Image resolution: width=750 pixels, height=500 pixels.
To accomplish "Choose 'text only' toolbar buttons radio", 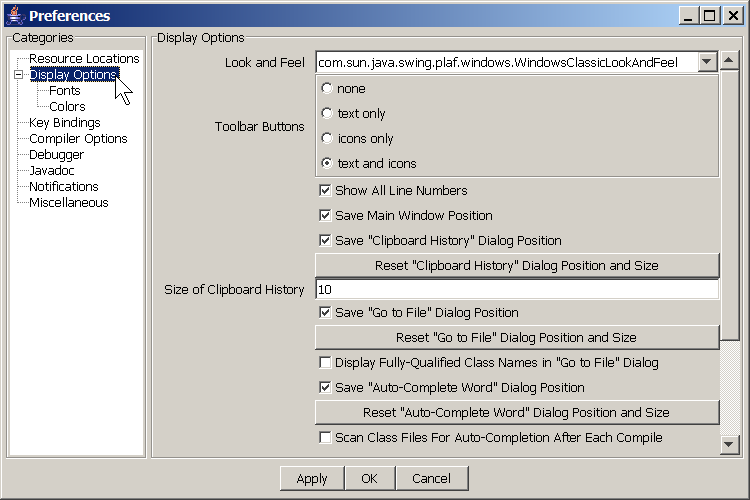I will tap(327, 114).
